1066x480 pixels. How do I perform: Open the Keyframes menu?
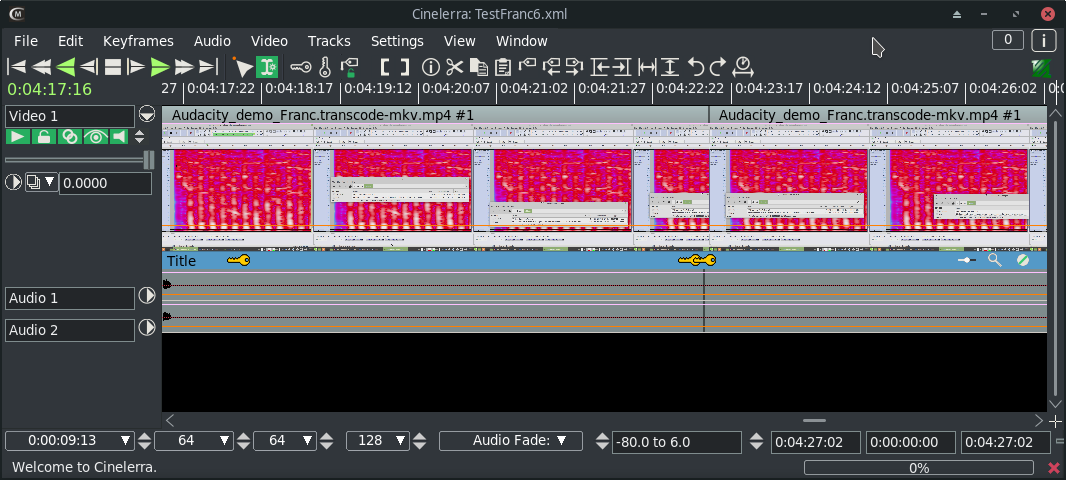click(138, 41)
